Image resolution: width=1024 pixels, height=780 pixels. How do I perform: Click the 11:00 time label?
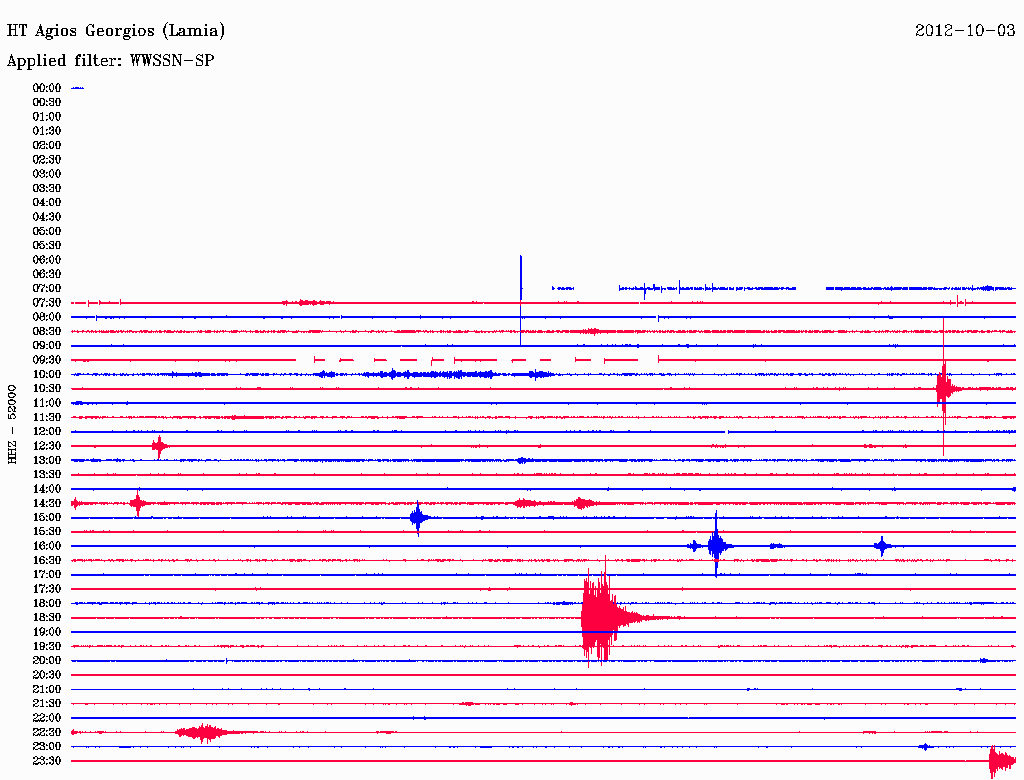point(47,403)
